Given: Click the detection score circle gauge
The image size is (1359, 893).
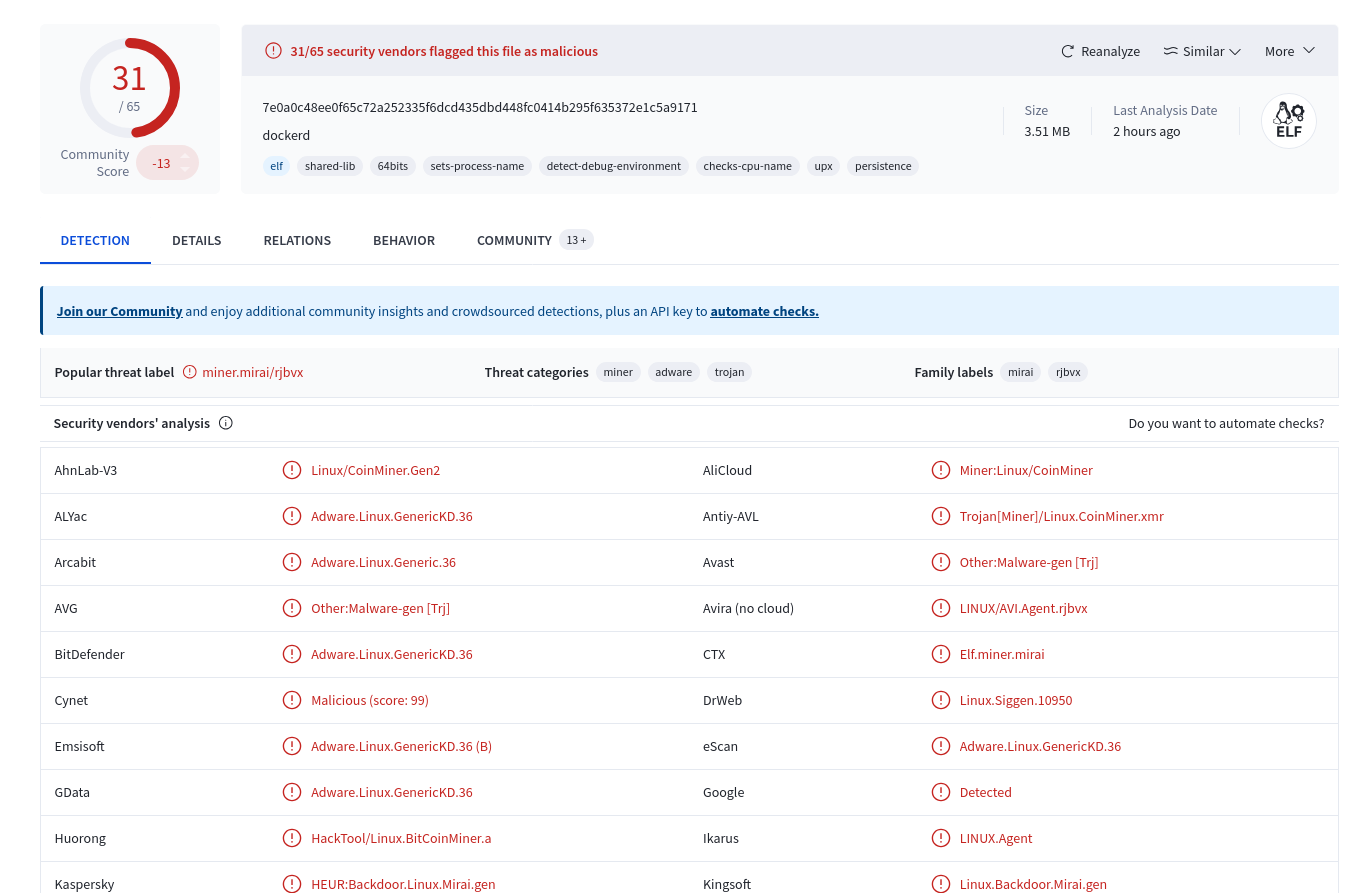Looking at the screenshot, I should click(130, 88).
